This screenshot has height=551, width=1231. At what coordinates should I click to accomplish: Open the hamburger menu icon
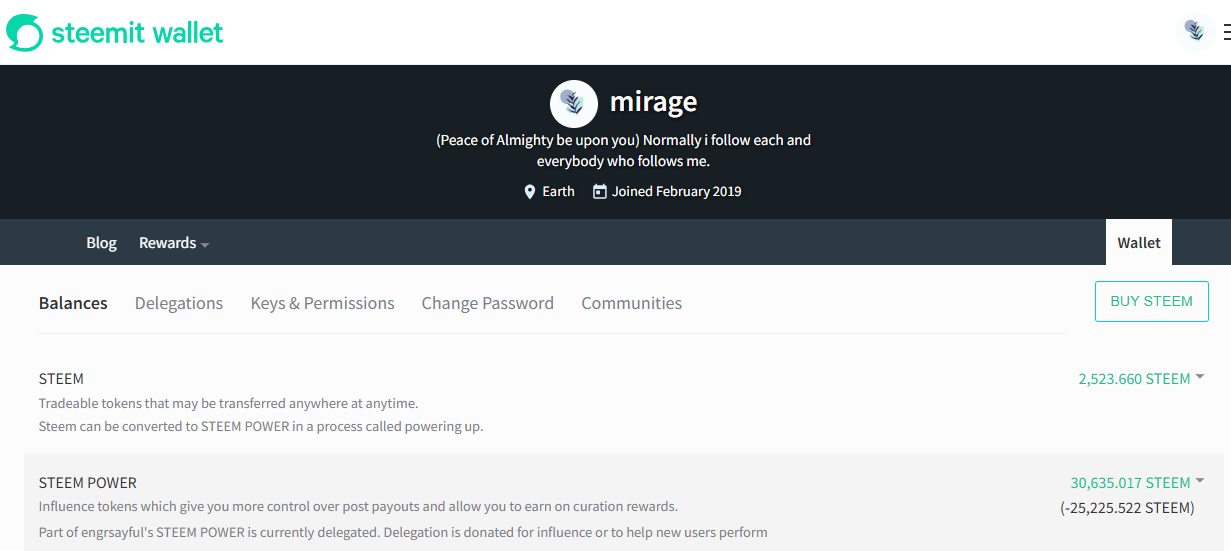point(1226,33)
